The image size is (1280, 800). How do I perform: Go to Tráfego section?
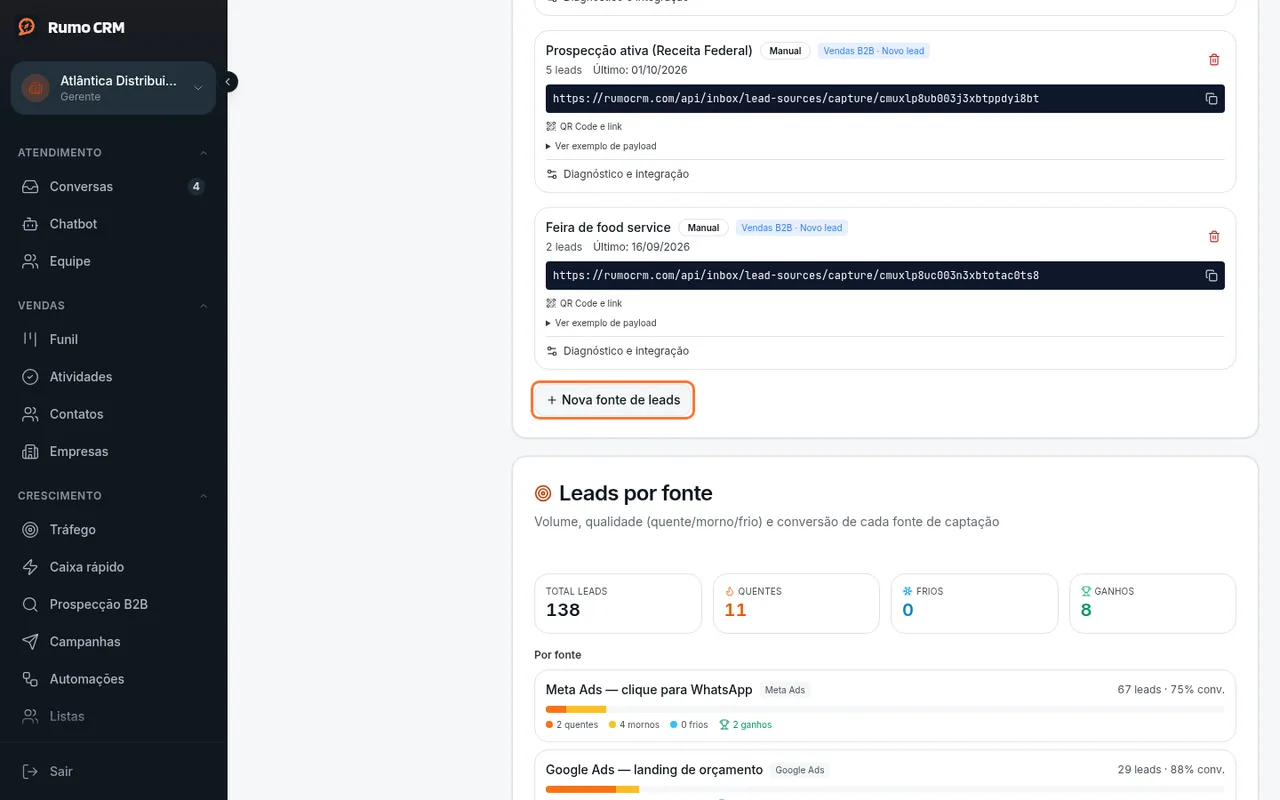click(113, 529)
